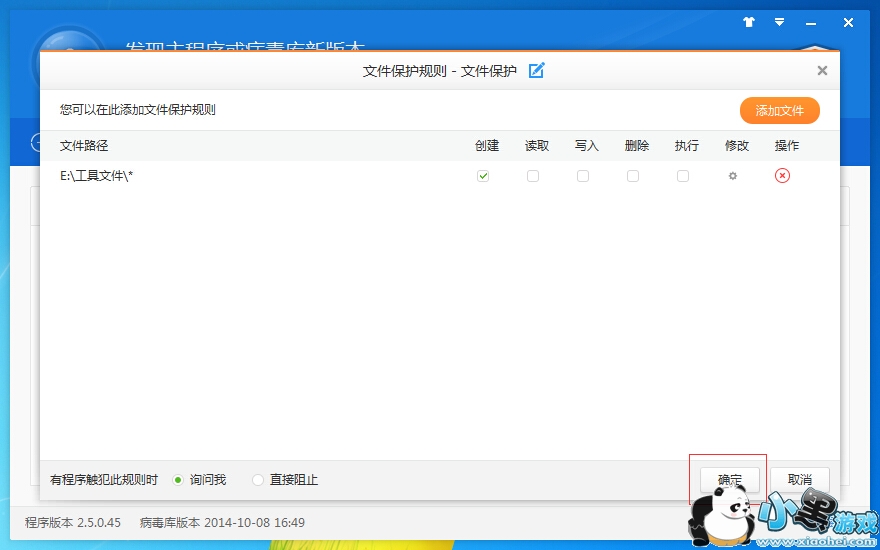Click the 写入 column header
Screen dimensions: 880x550
586,146
